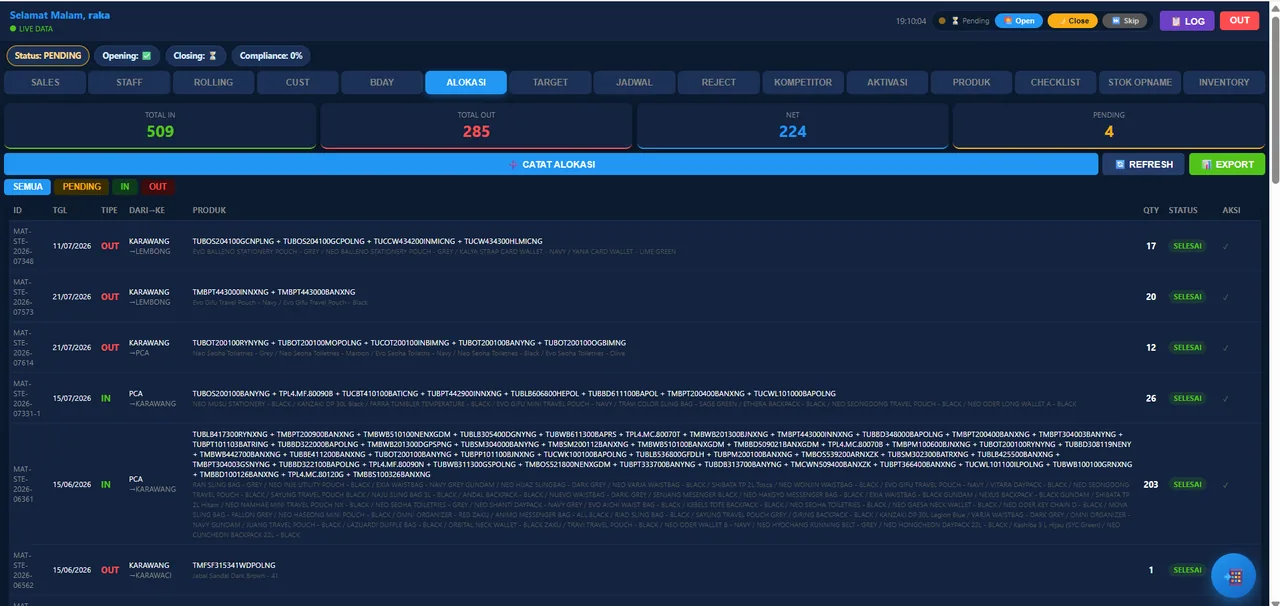This screenshot has height=606, width=1280.
Task: Click the checkmark action icon for row MAT-STE-2026-06361
Action: [x=1226, y=485]
